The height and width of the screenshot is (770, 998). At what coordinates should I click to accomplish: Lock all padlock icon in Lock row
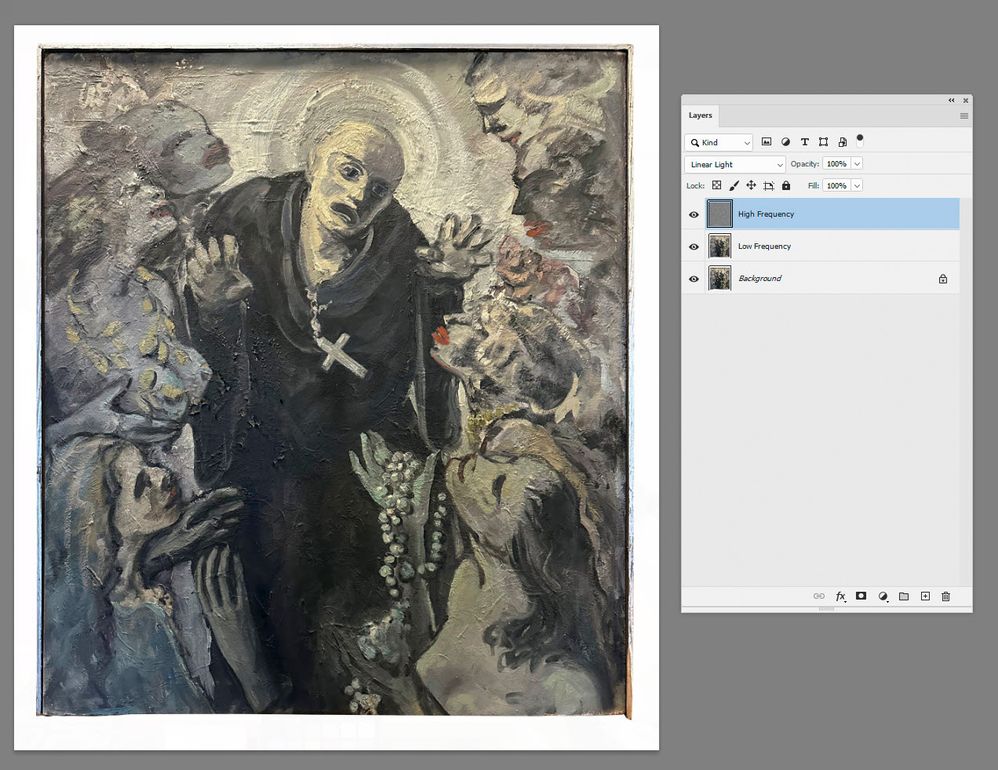click(786, 185)
